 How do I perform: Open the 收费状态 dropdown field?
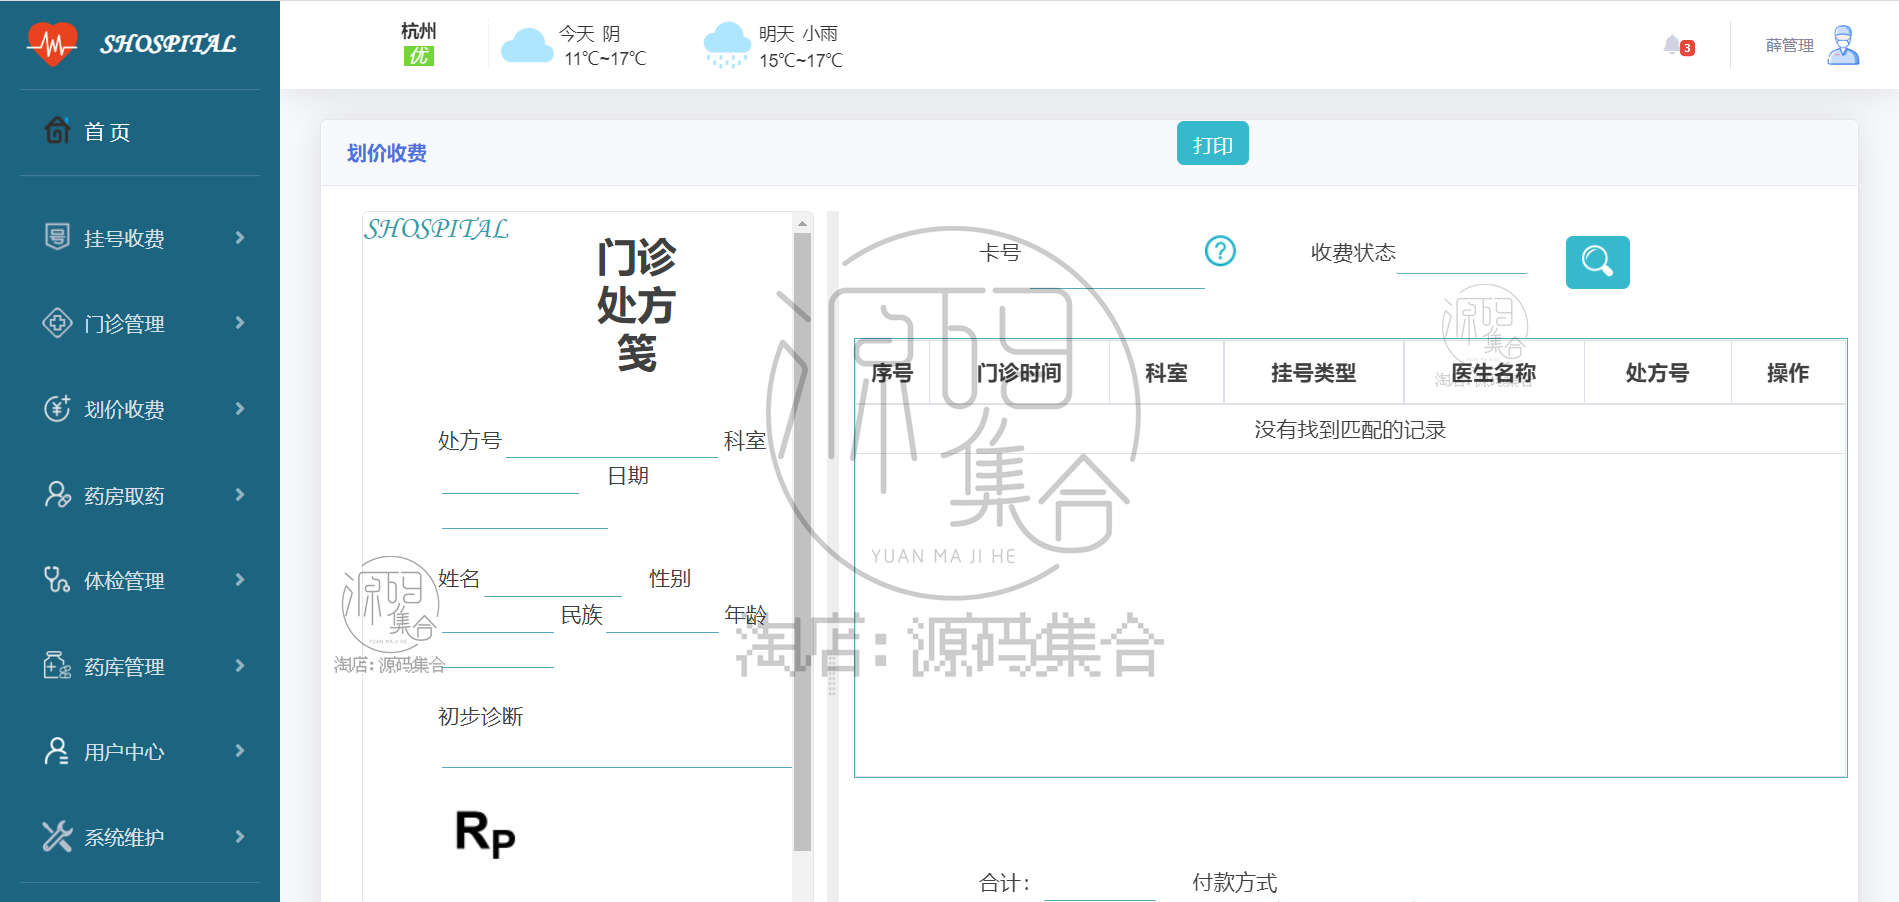[x=1462, y=255]
